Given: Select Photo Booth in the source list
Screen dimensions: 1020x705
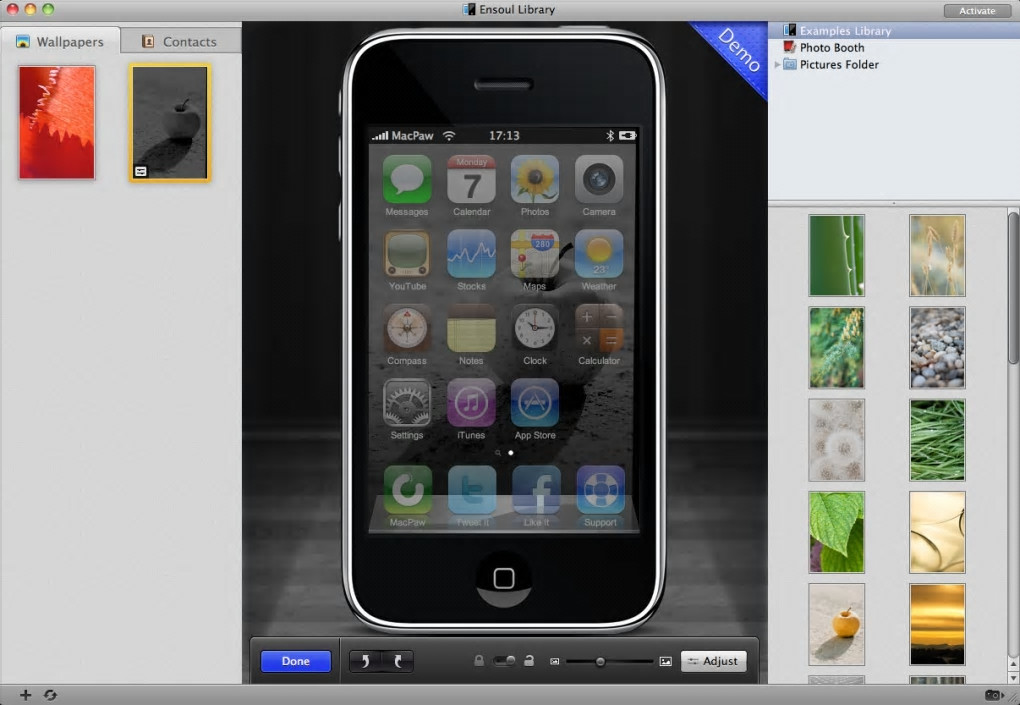Looking at the screenshot, I should tap(893, 47).
